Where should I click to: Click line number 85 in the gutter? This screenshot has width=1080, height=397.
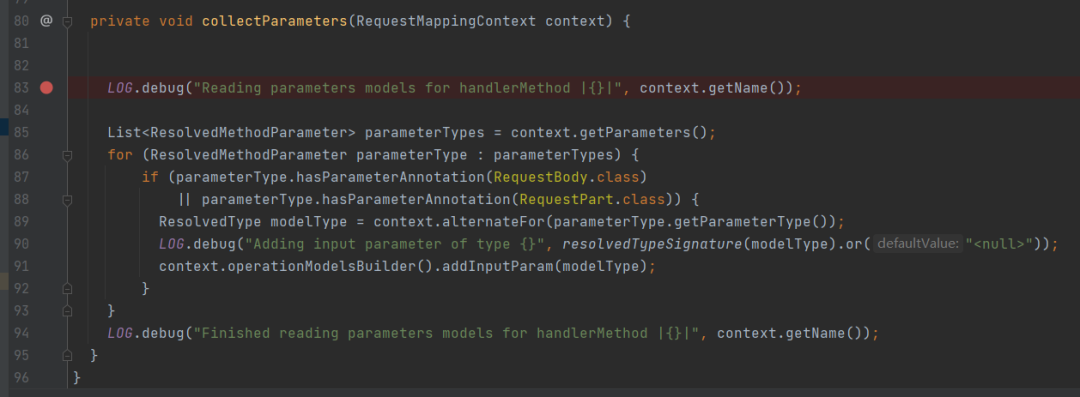pos(21,132)
